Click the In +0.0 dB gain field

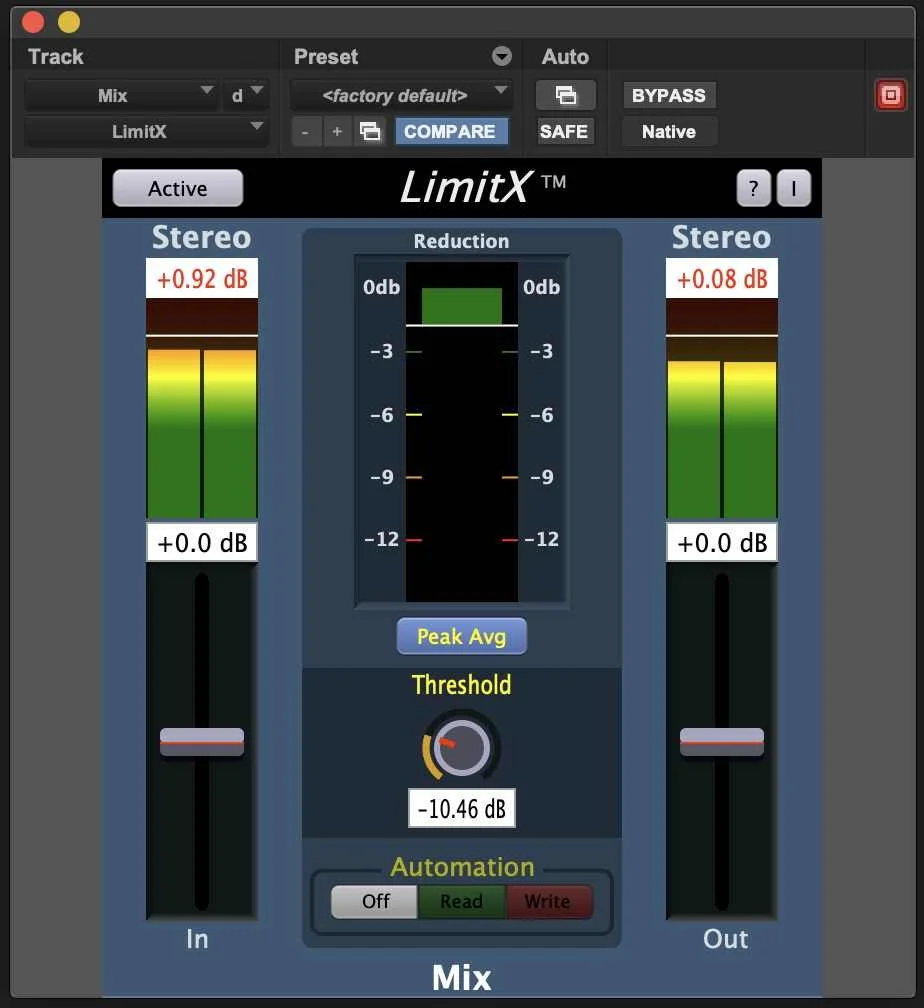click(202, 543)
